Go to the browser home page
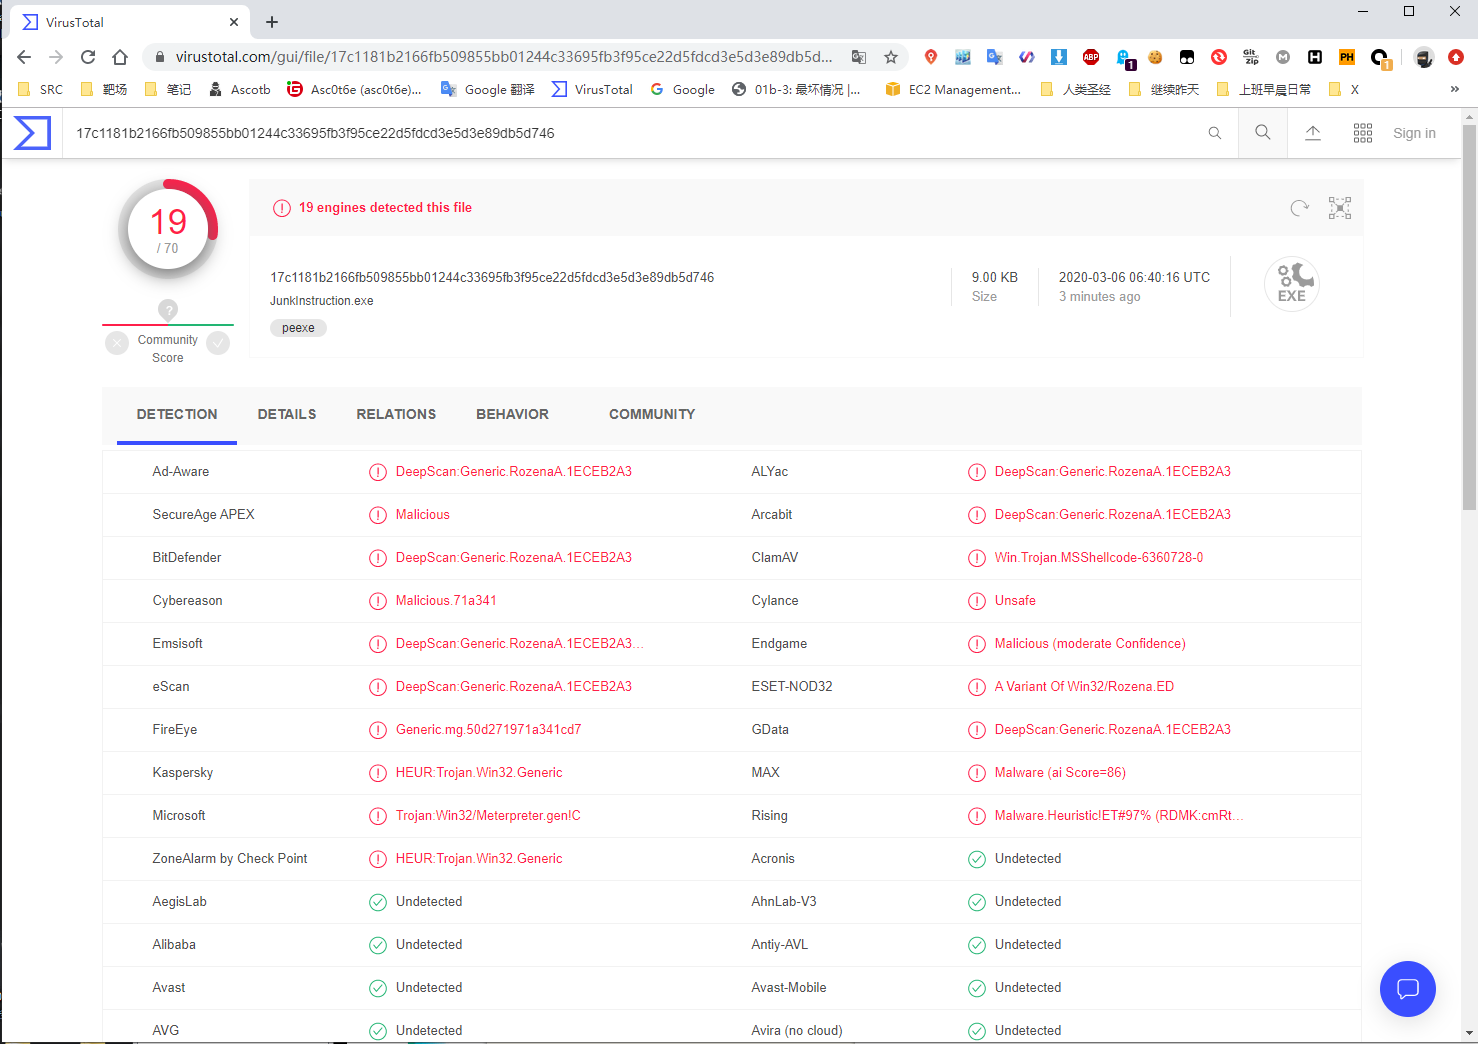The image size is (1478, 1044). (120, 57)
